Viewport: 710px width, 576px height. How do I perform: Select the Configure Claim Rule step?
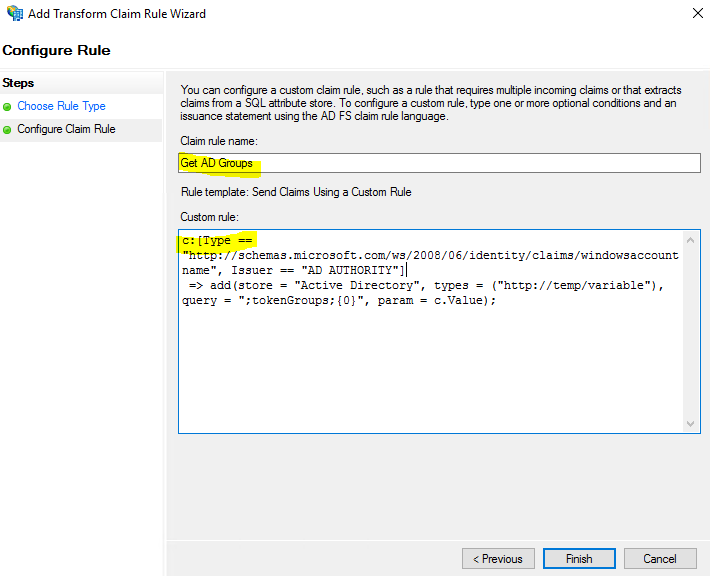66,130
